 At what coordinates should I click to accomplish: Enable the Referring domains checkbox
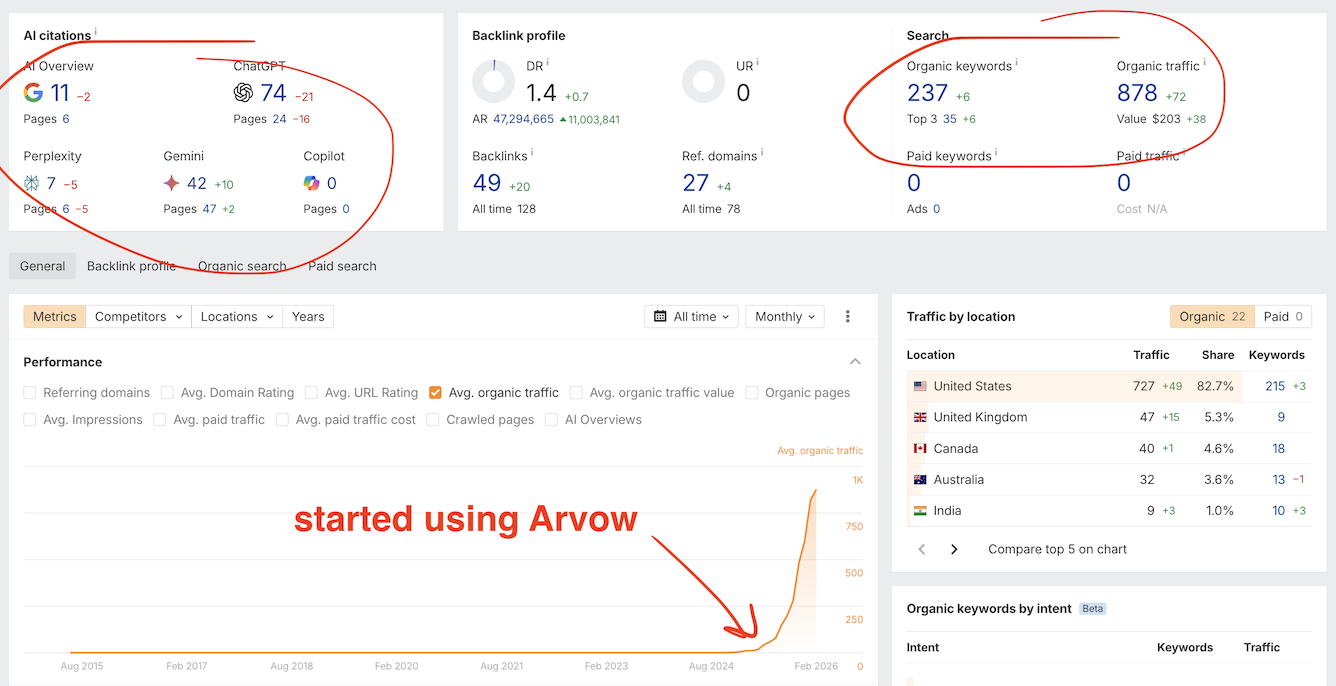[30, 393]
